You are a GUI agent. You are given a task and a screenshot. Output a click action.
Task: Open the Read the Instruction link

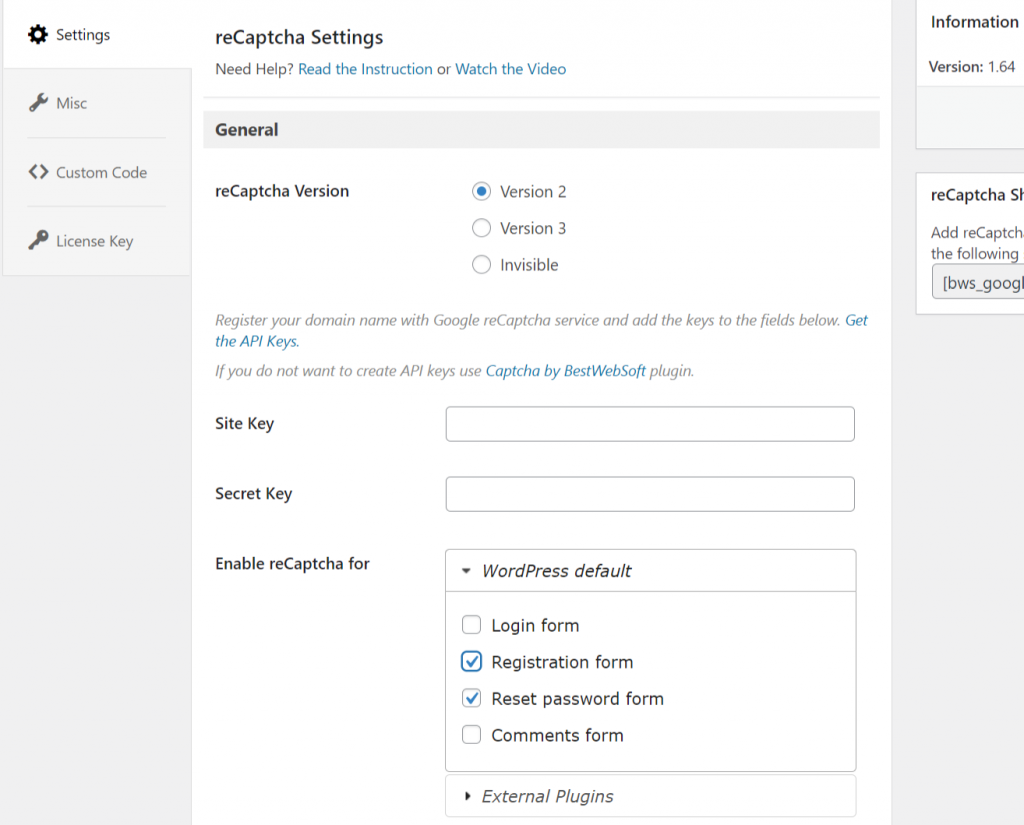[x=365, y=69]
